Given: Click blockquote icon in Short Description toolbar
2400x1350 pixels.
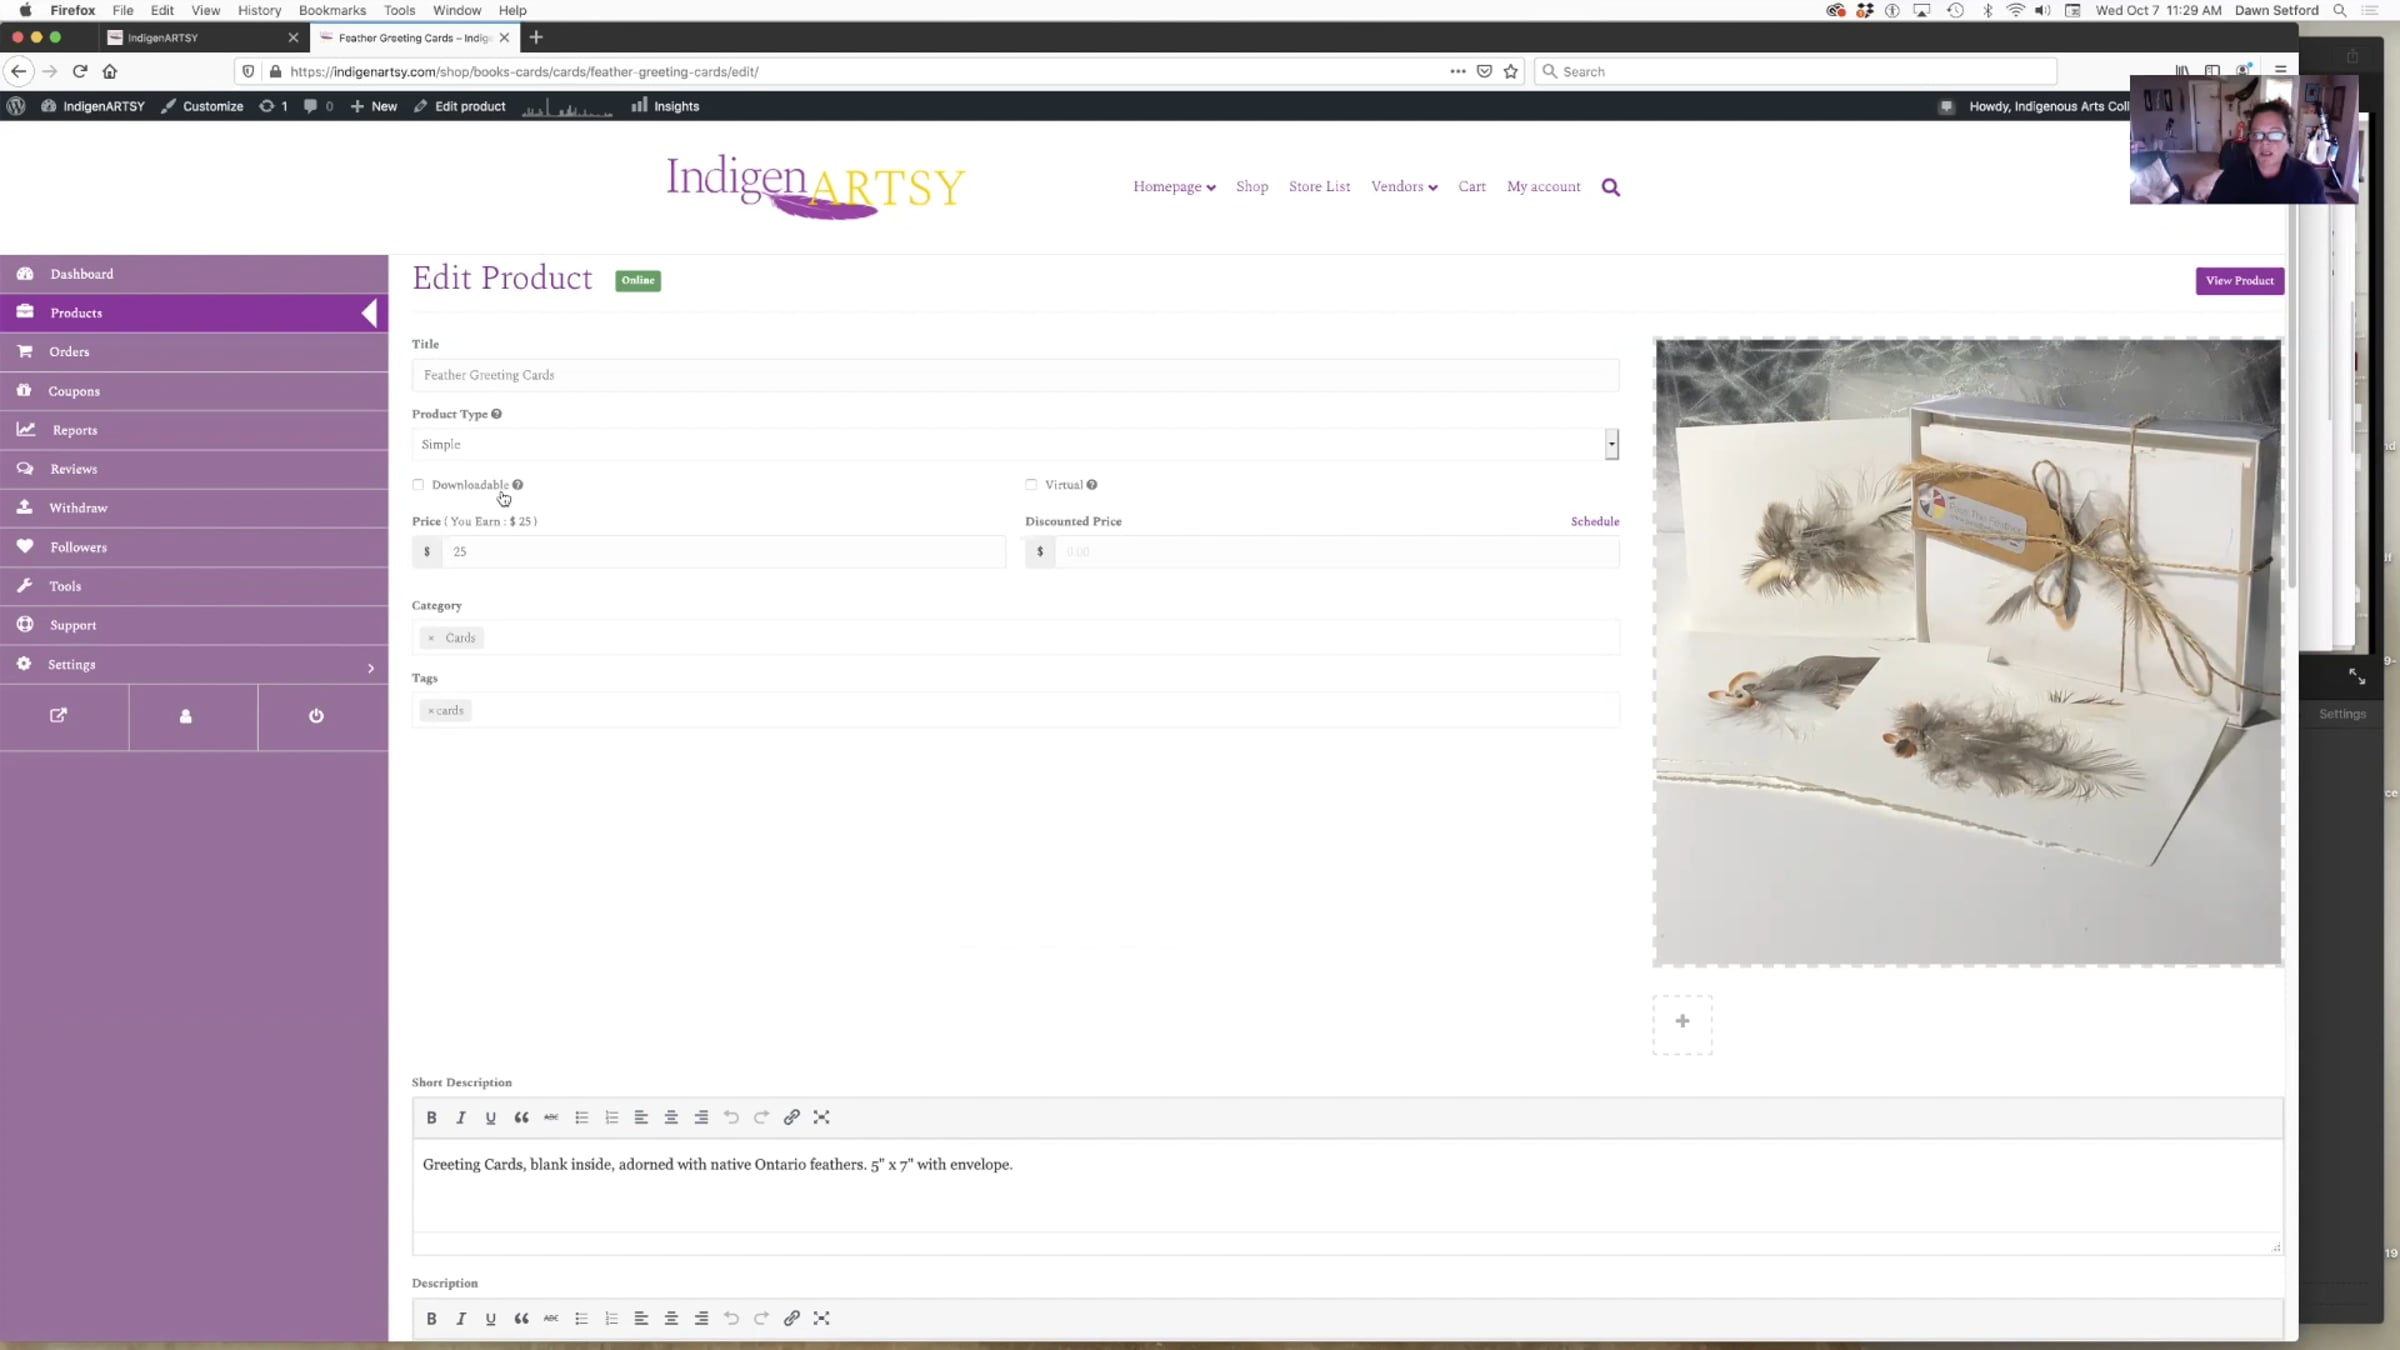Looking at the screenshot, I should [521, 1117].
